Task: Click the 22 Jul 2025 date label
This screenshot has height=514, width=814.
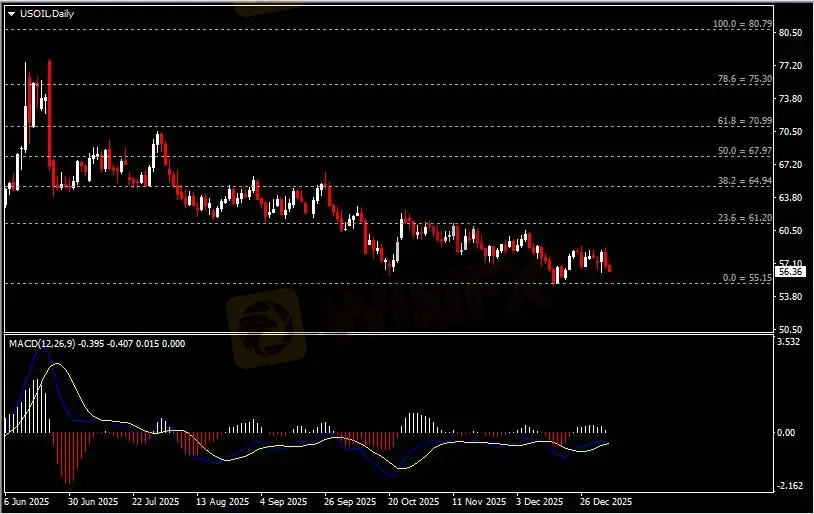Action: (x=155, y=502)
